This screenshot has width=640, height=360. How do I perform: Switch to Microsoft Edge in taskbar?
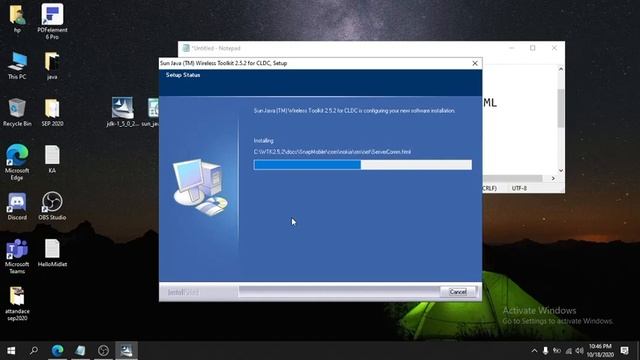[x=58, y=350]
